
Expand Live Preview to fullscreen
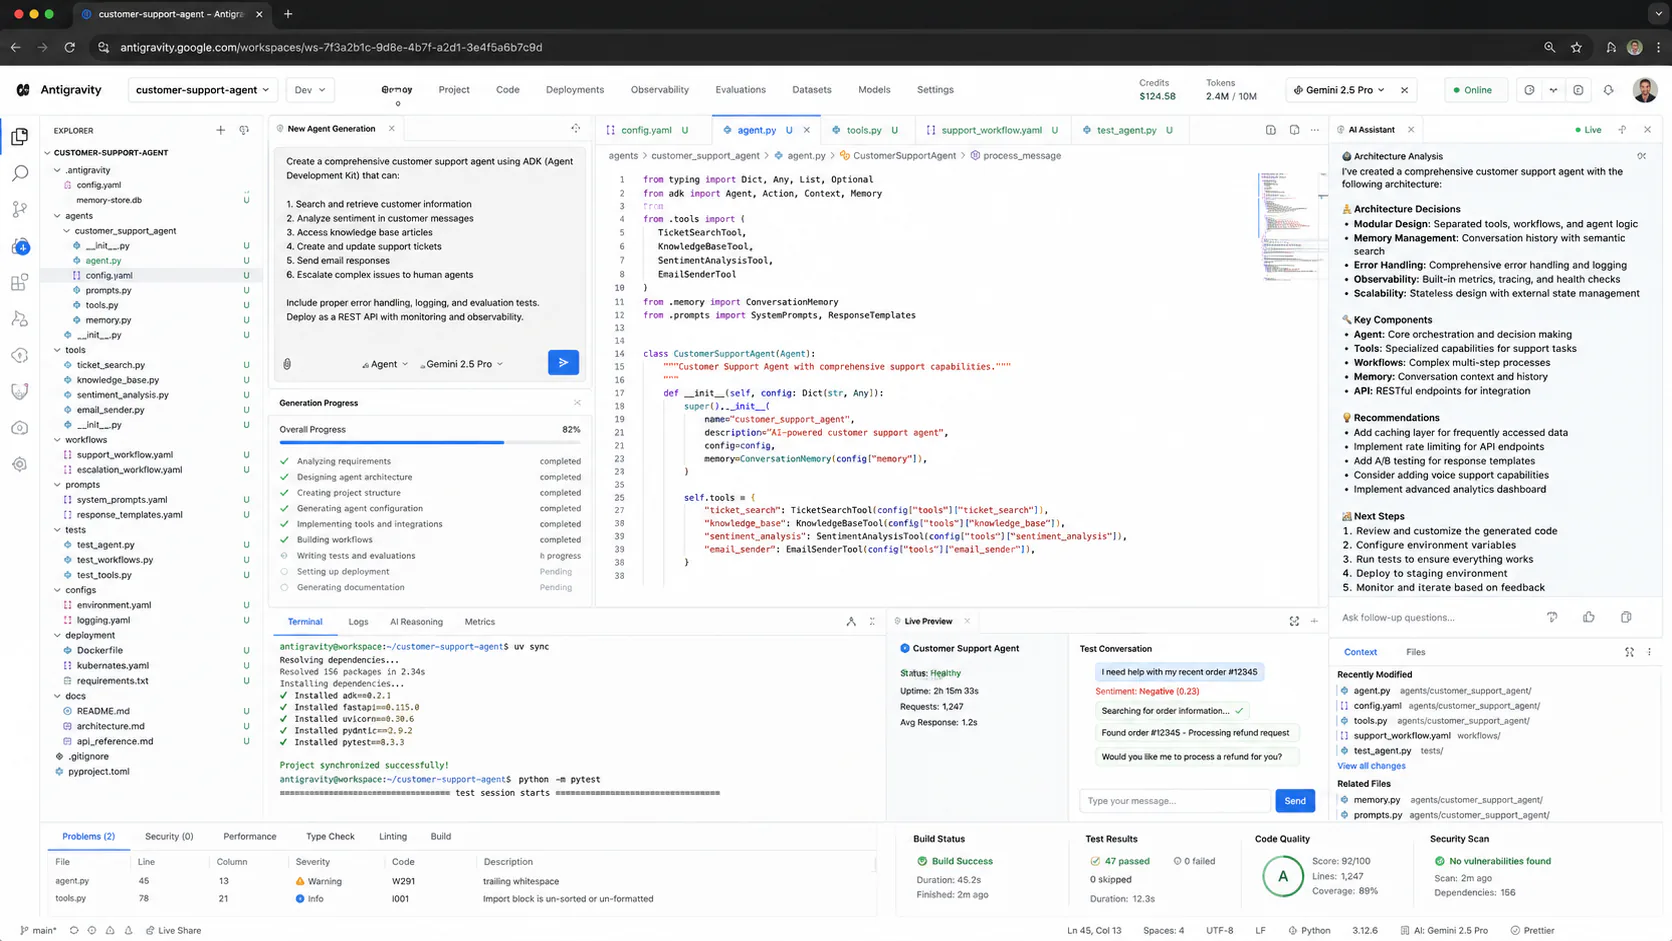click(x=1294, y=621)
